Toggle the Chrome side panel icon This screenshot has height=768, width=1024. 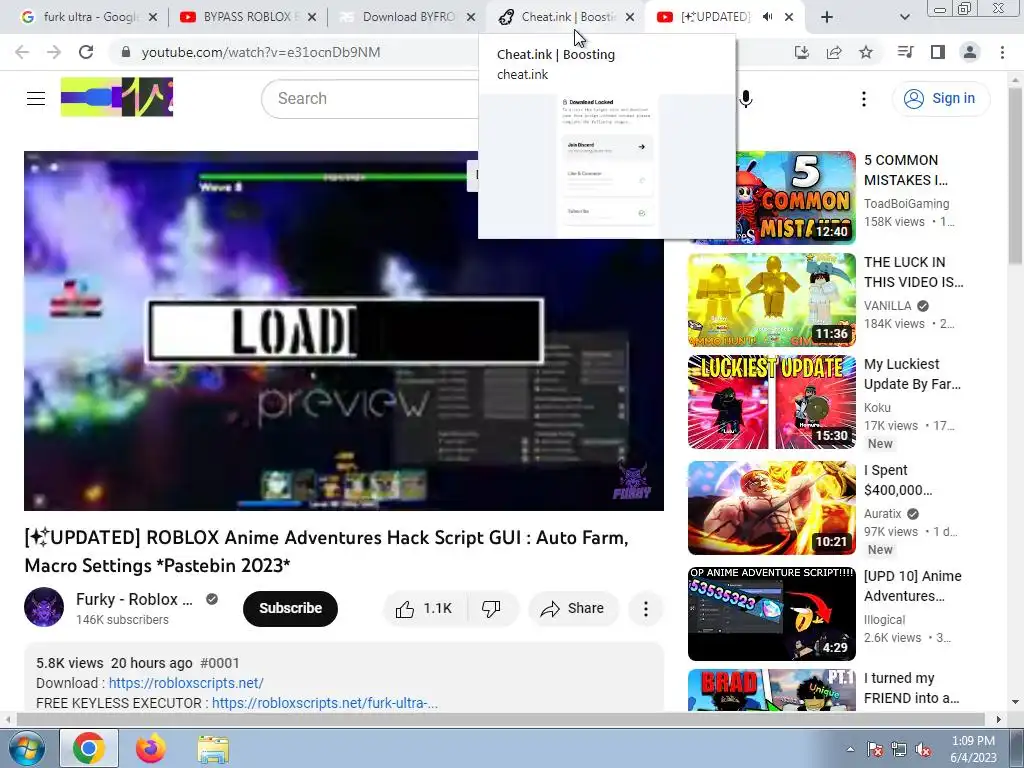click(x=938, y=52)
